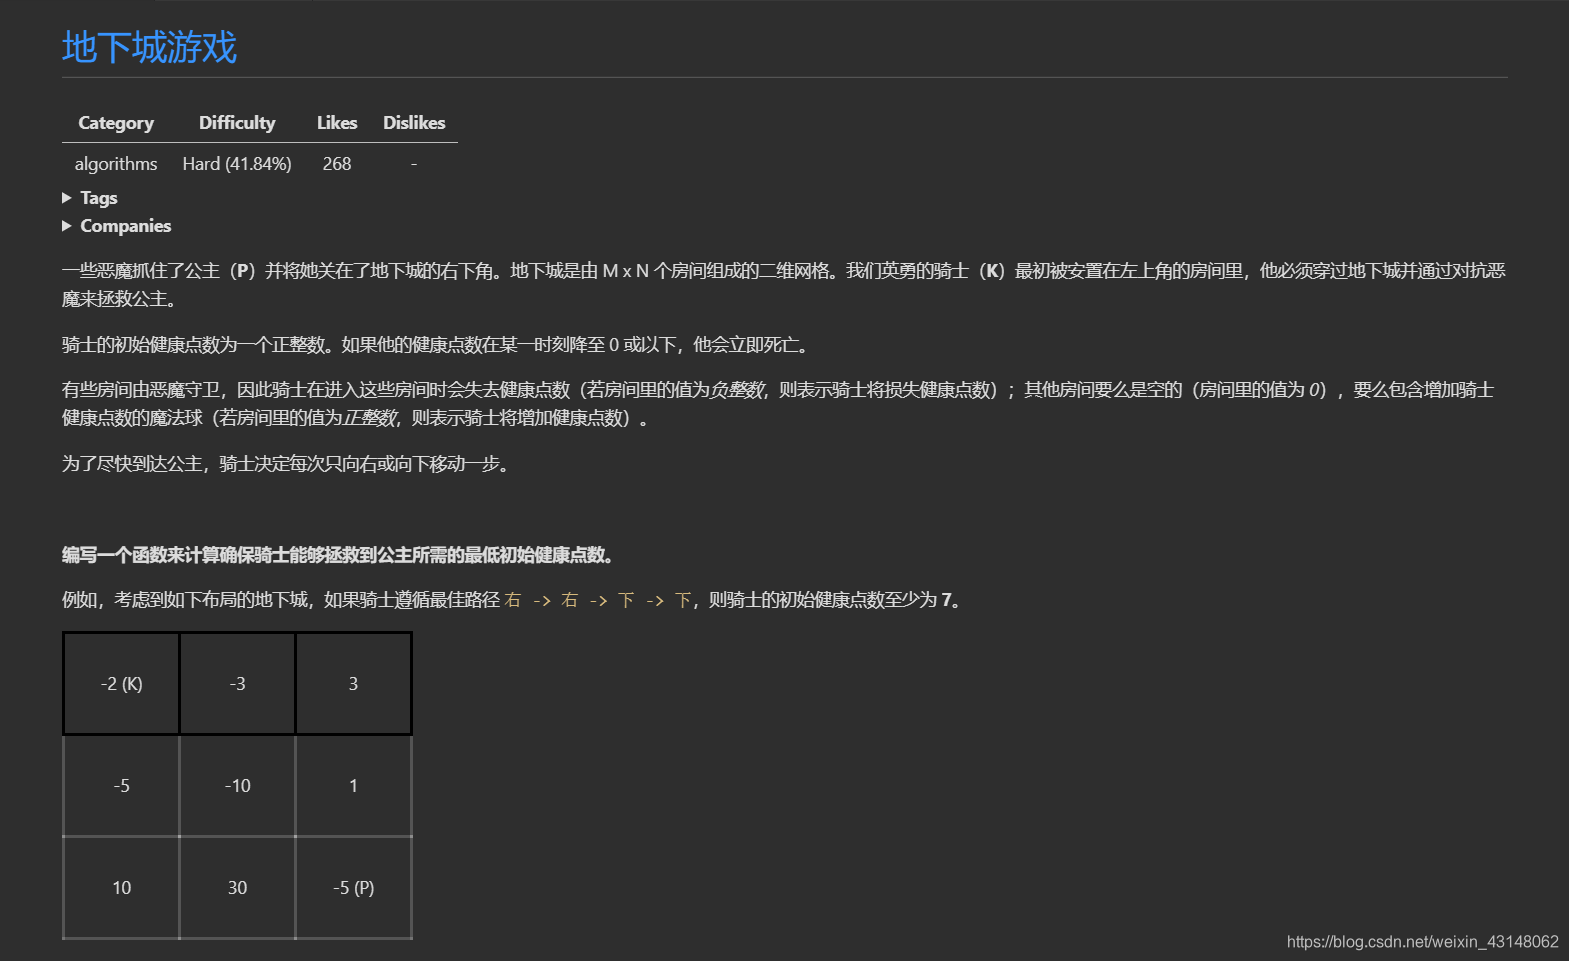Select the 268 likes value

(x=337, y=163)
